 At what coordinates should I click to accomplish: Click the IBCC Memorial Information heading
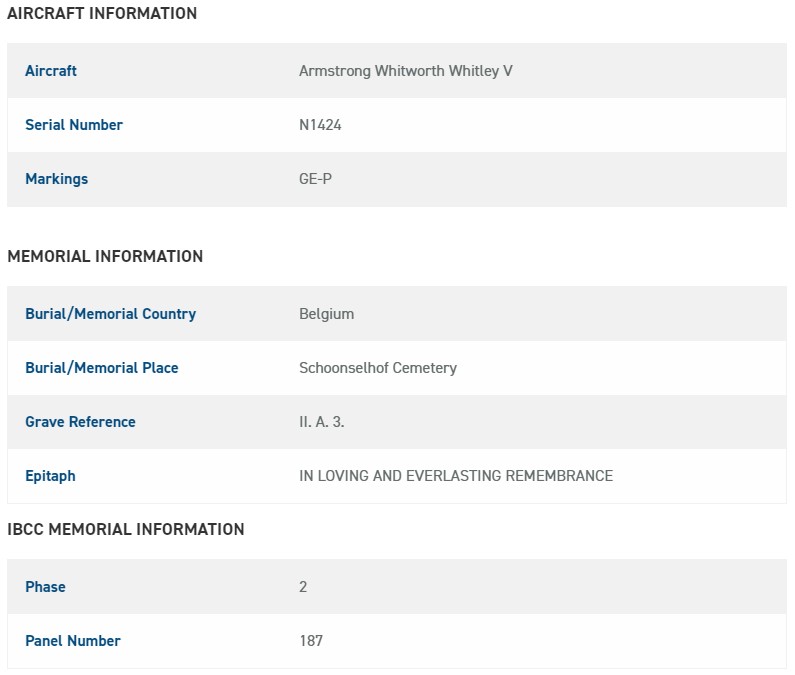tap(126, 530)
